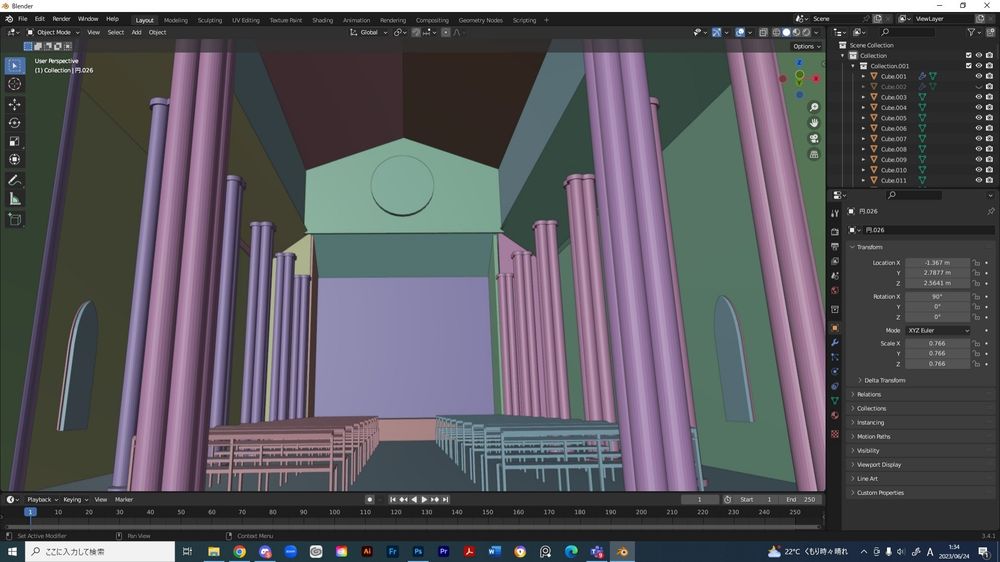Open Google Chrome from the taskbar
Viewport: 1000px width, 562px height.
pos(239,551)
